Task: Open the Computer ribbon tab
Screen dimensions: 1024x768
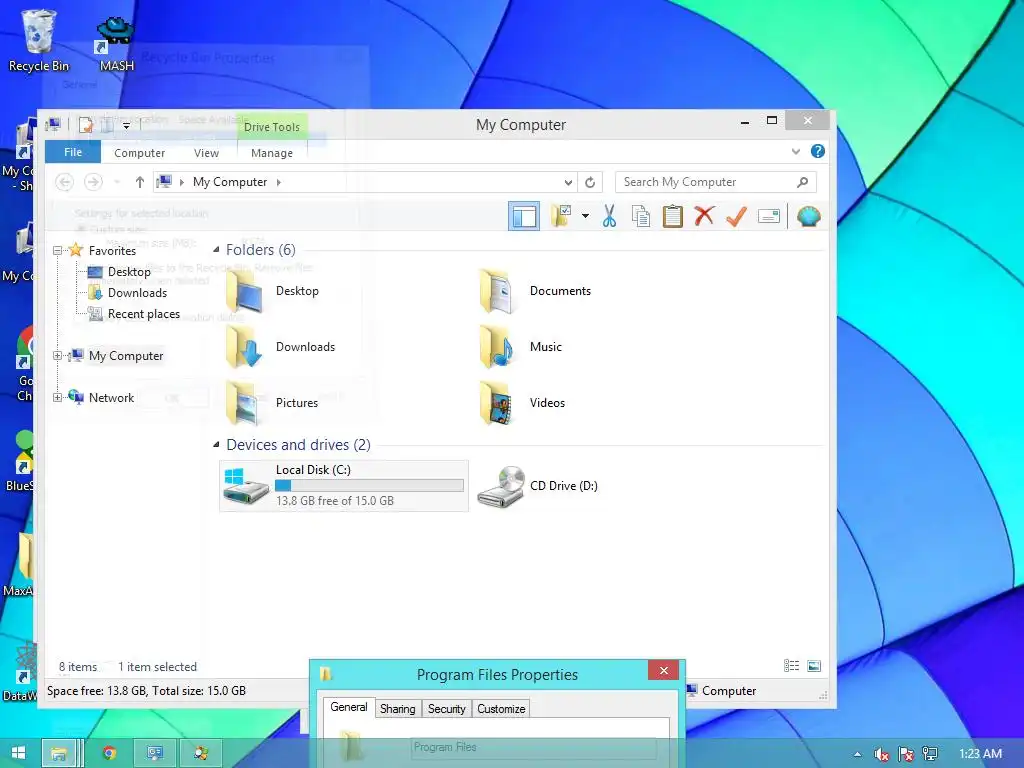Action: 139,153
